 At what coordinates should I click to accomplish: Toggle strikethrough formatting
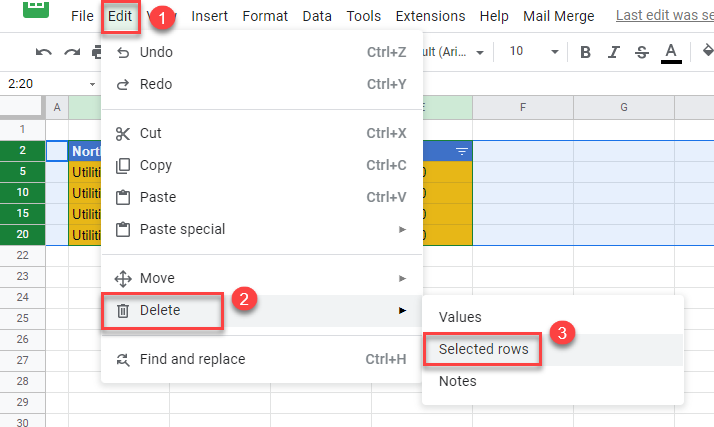(641, 52)
